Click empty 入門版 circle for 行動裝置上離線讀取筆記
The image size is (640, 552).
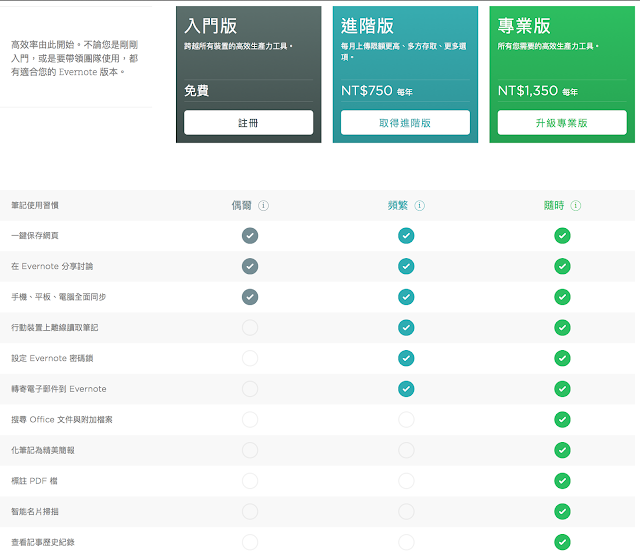[250, 327]
